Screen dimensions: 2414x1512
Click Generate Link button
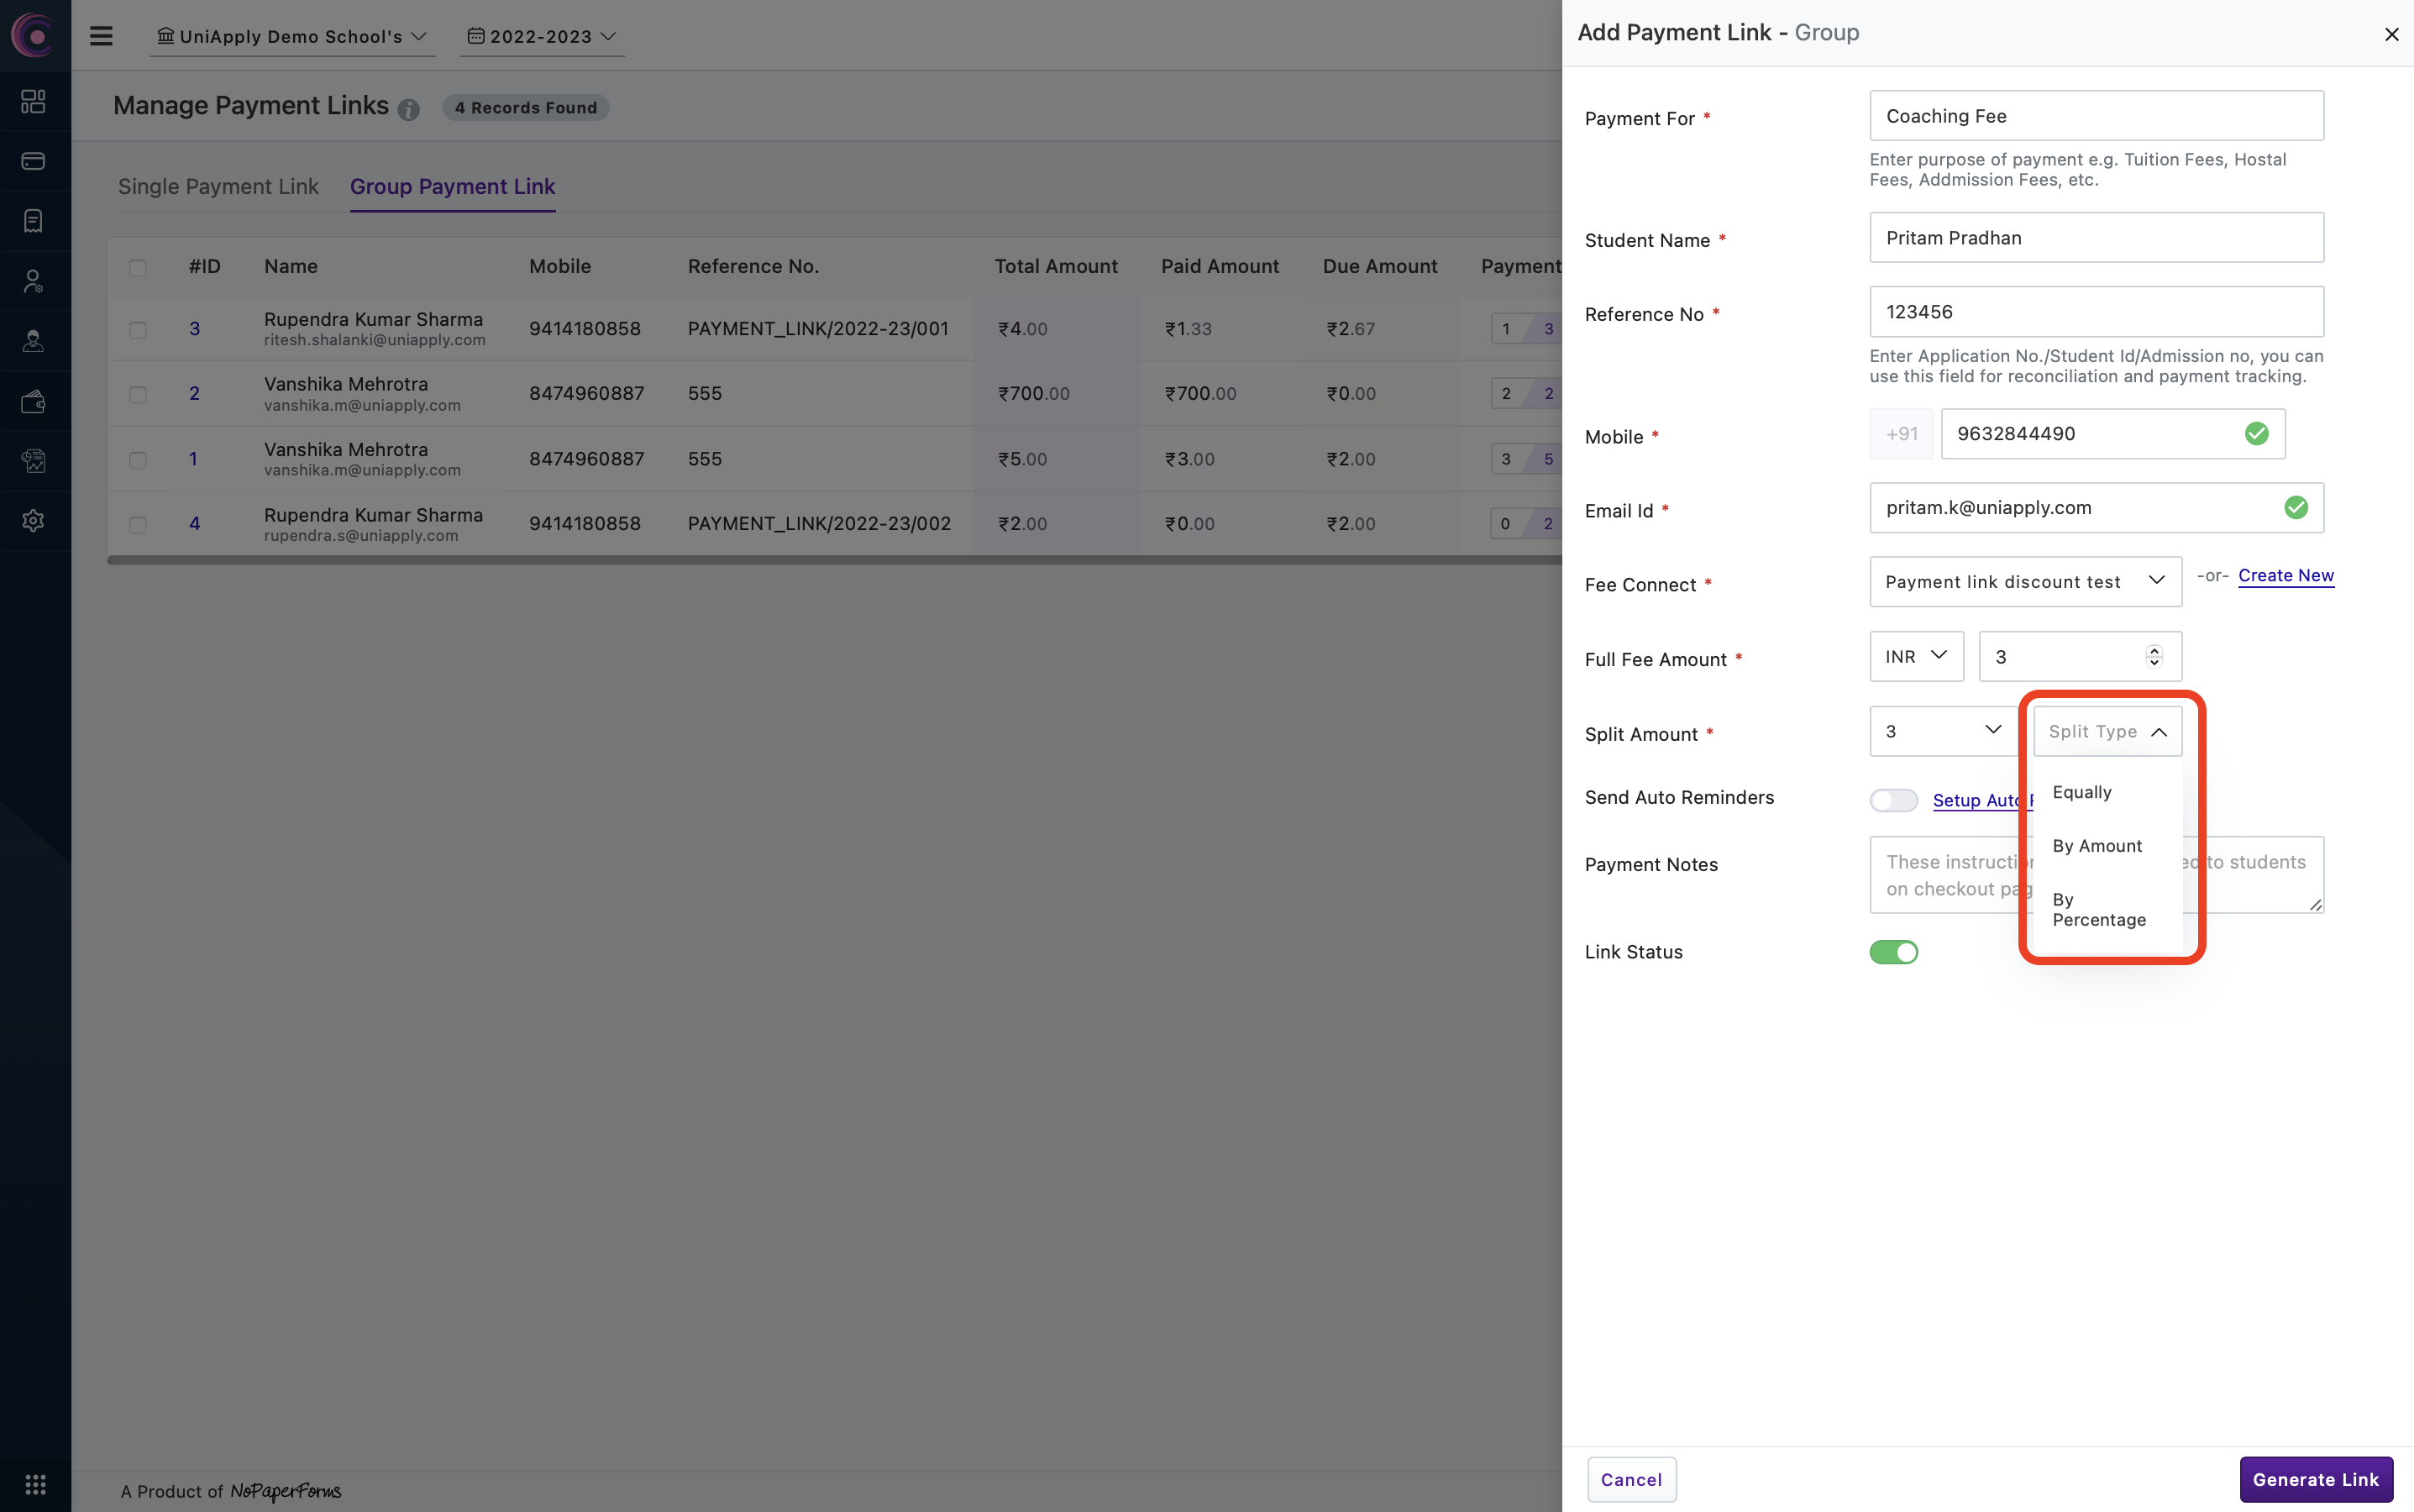click(x=2315, y=1479)
